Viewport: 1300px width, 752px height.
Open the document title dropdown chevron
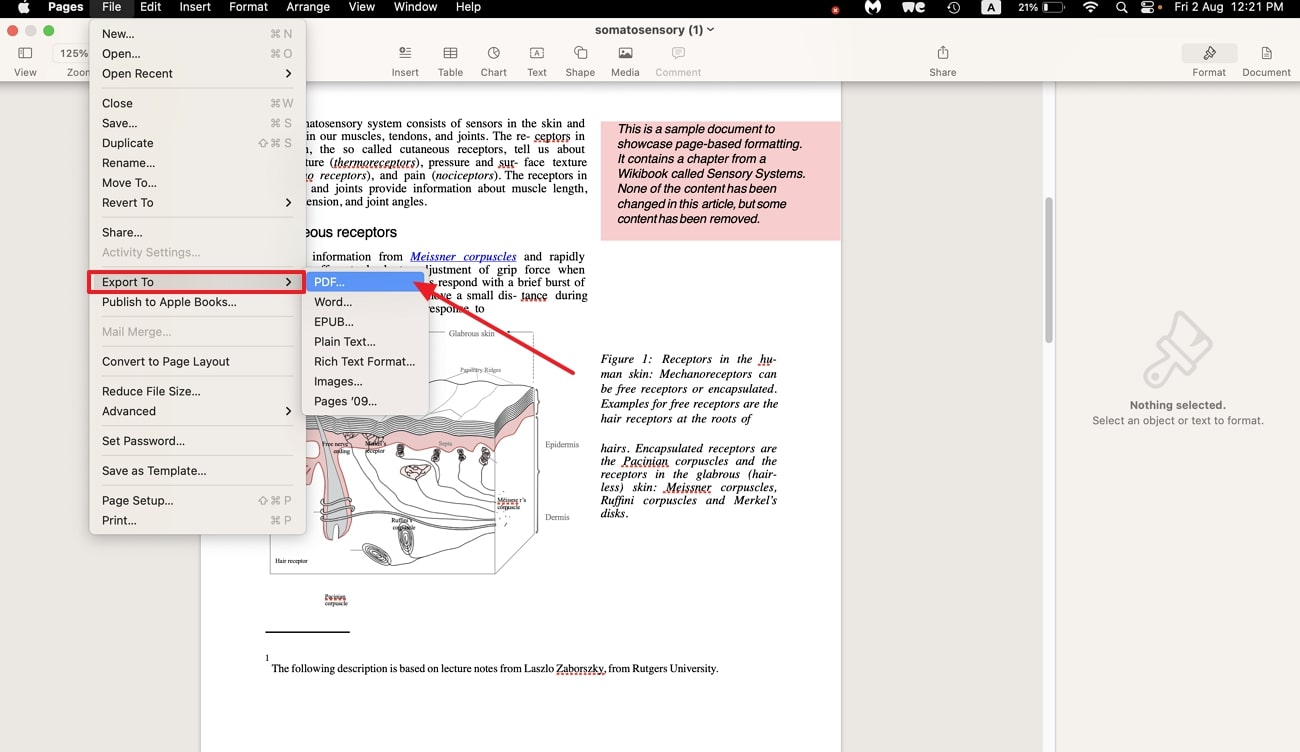tap(711, 30)
